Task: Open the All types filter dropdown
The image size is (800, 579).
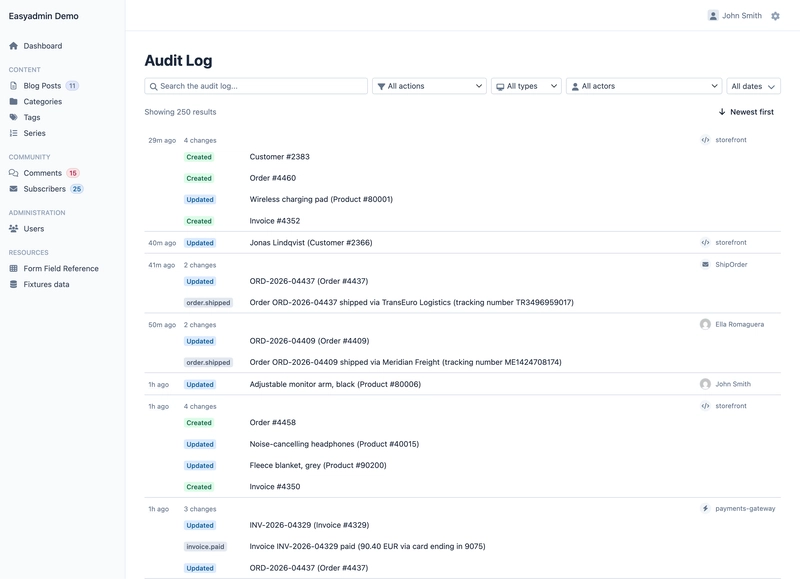Action: 527,86
